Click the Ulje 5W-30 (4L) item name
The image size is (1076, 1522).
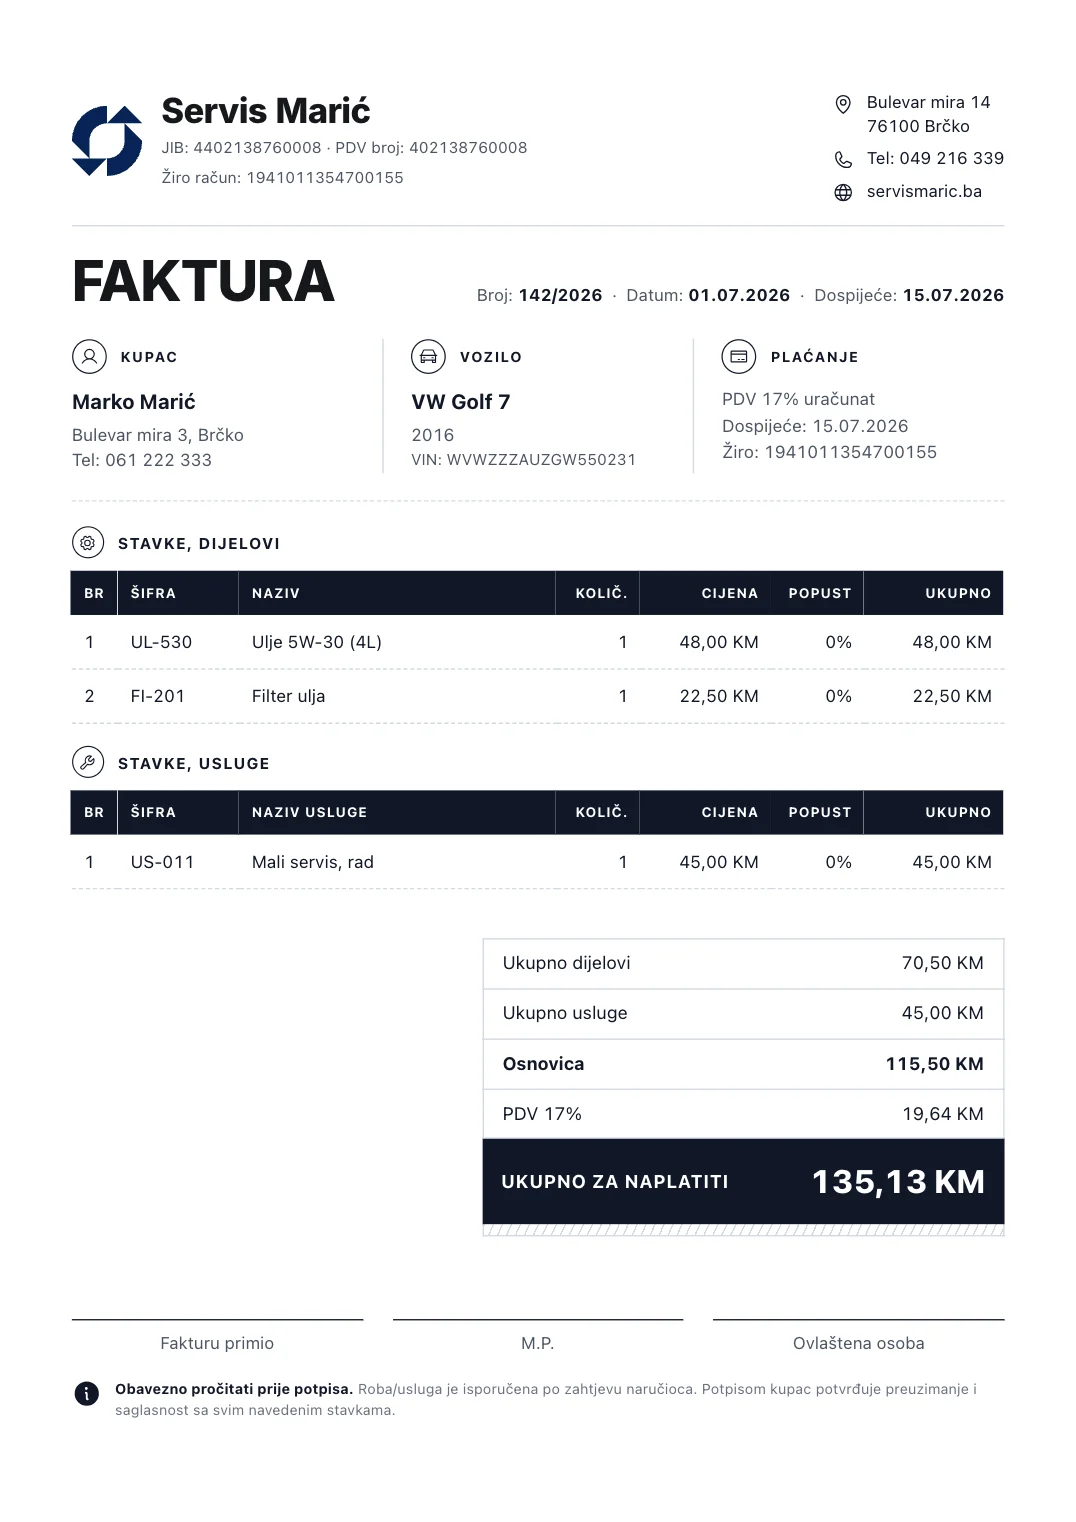(317, 642)
